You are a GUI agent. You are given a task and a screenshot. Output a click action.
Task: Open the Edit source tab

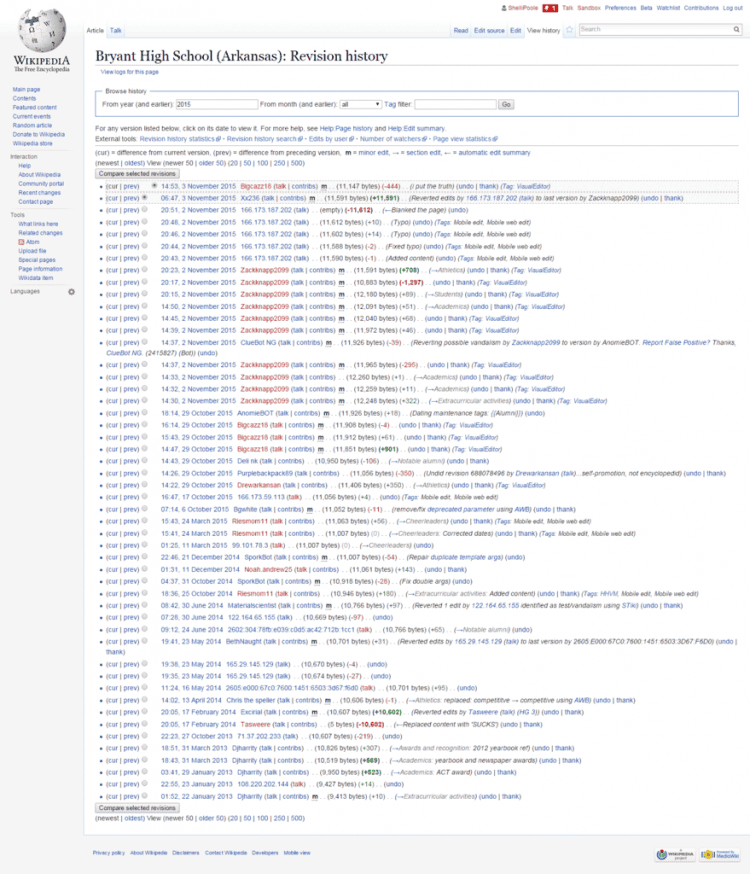coord(489,31)
